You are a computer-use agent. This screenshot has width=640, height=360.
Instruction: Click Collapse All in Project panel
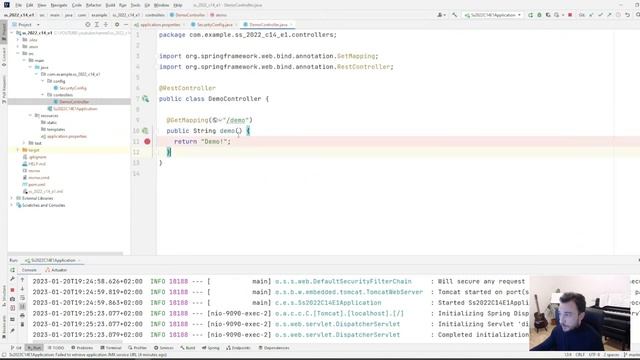(106, 25)
